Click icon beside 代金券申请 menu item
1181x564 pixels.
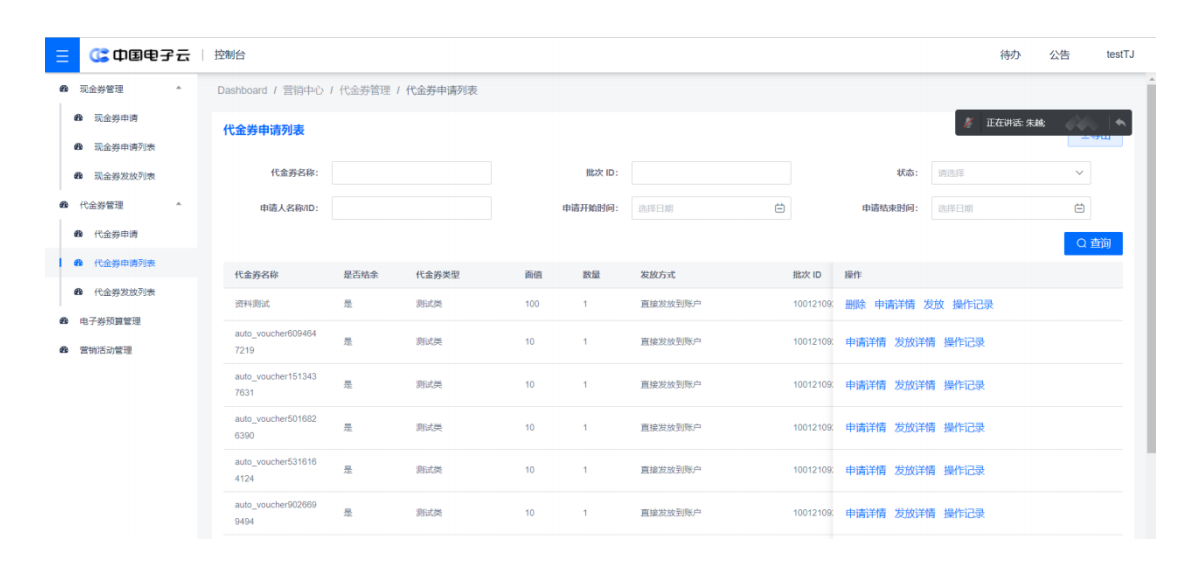[x=78, y=234]
